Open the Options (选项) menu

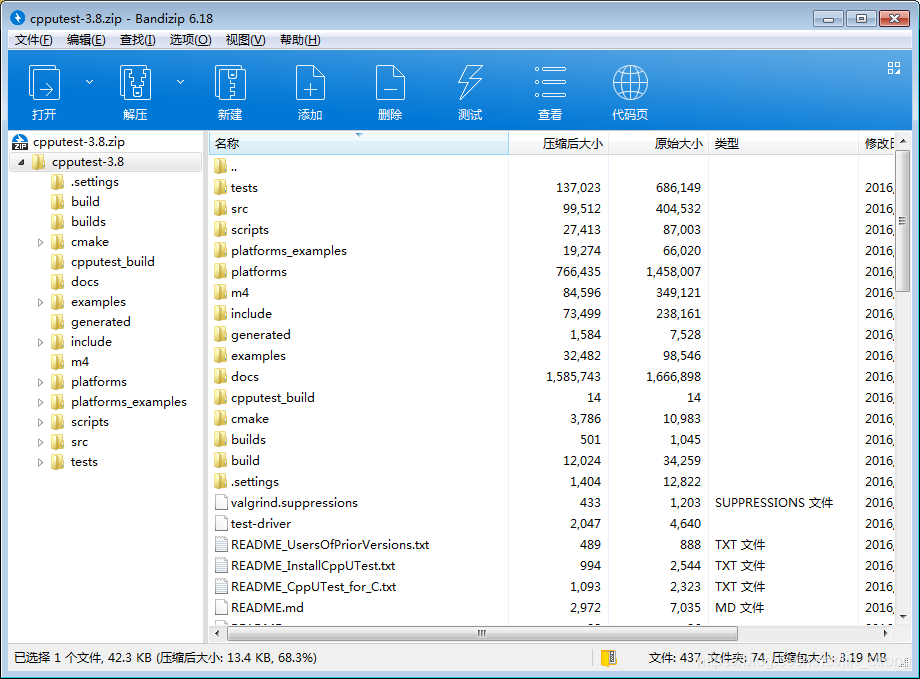[190, 40]
